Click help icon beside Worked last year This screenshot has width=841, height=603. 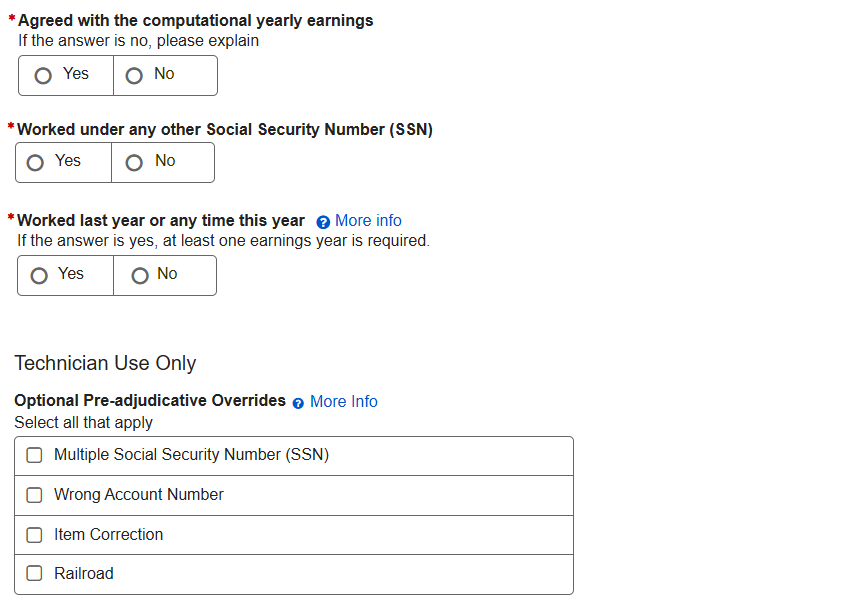point(323,222)
